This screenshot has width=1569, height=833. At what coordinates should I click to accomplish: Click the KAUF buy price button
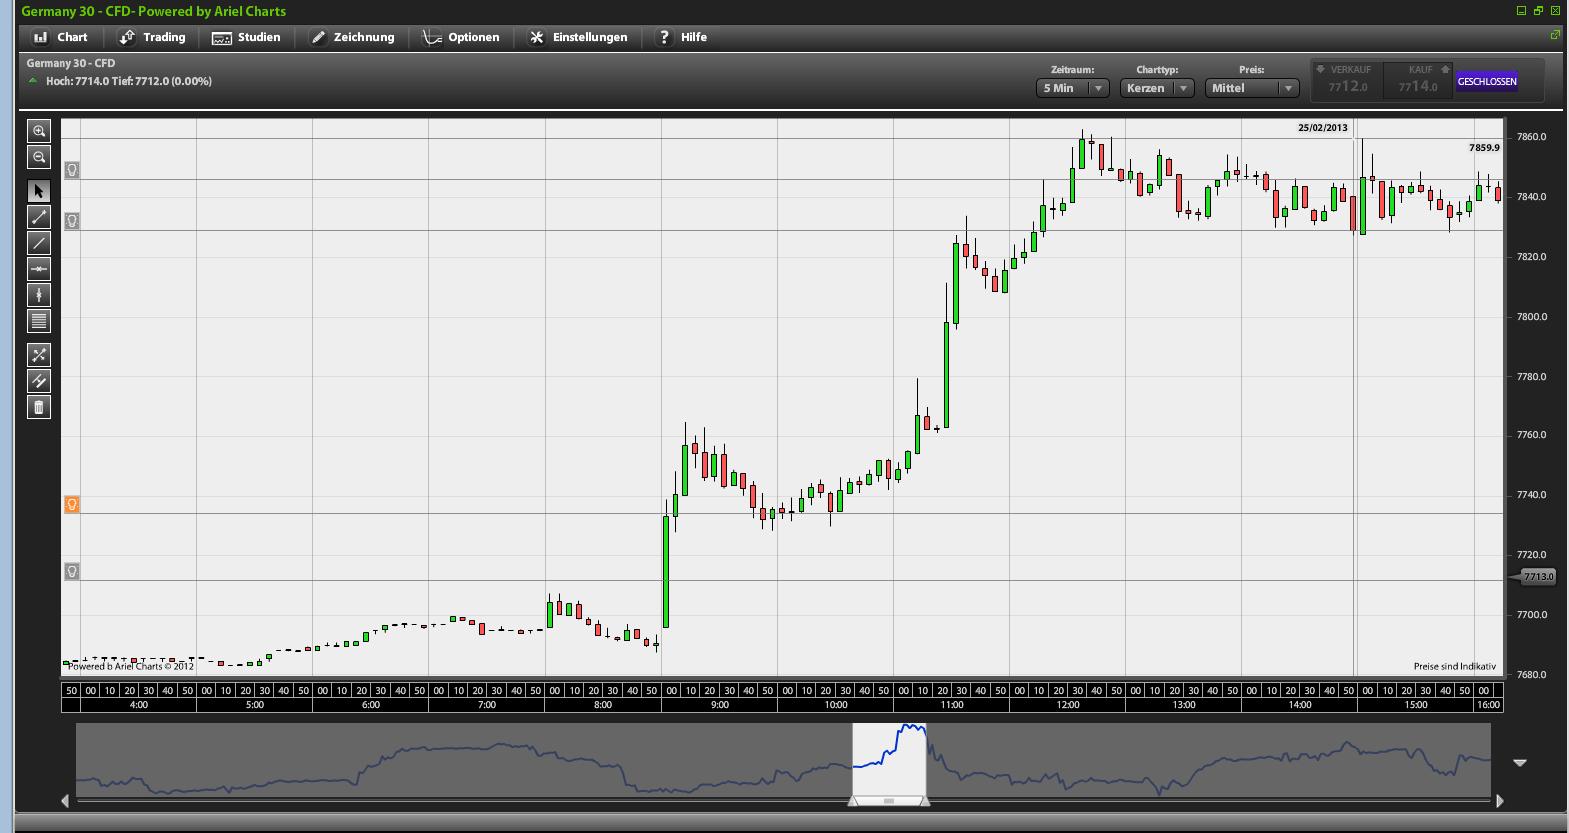pyautogui.click(x=1420, y=81)
